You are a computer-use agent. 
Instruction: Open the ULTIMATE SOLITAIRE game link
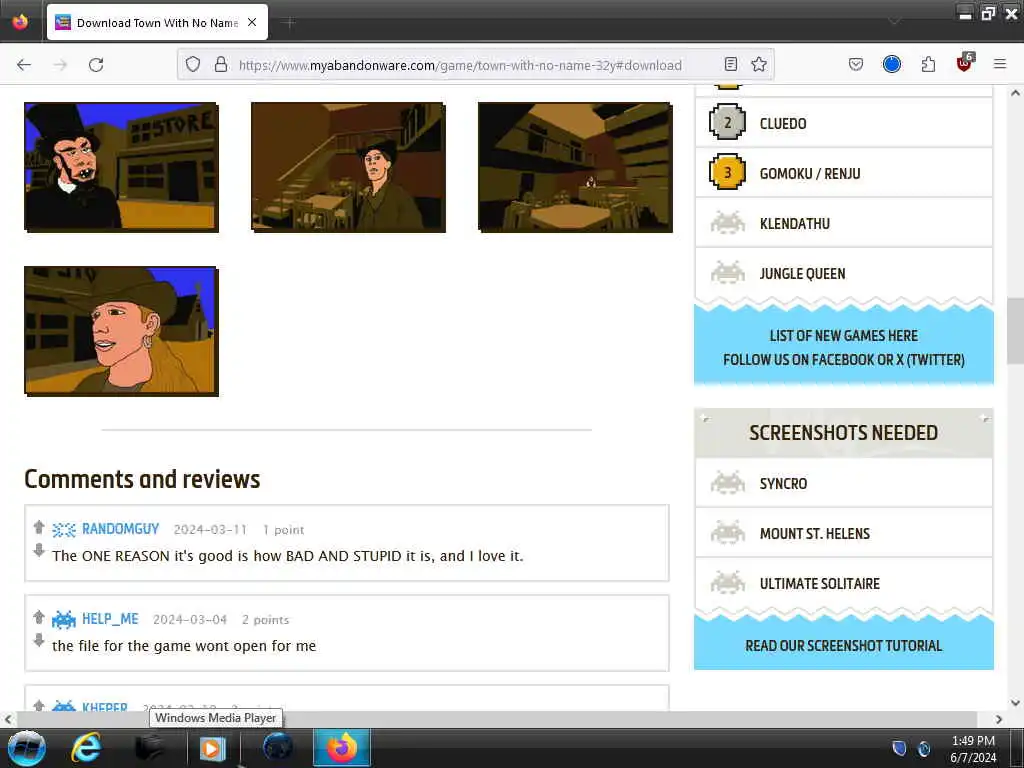(x=820, y=584)
